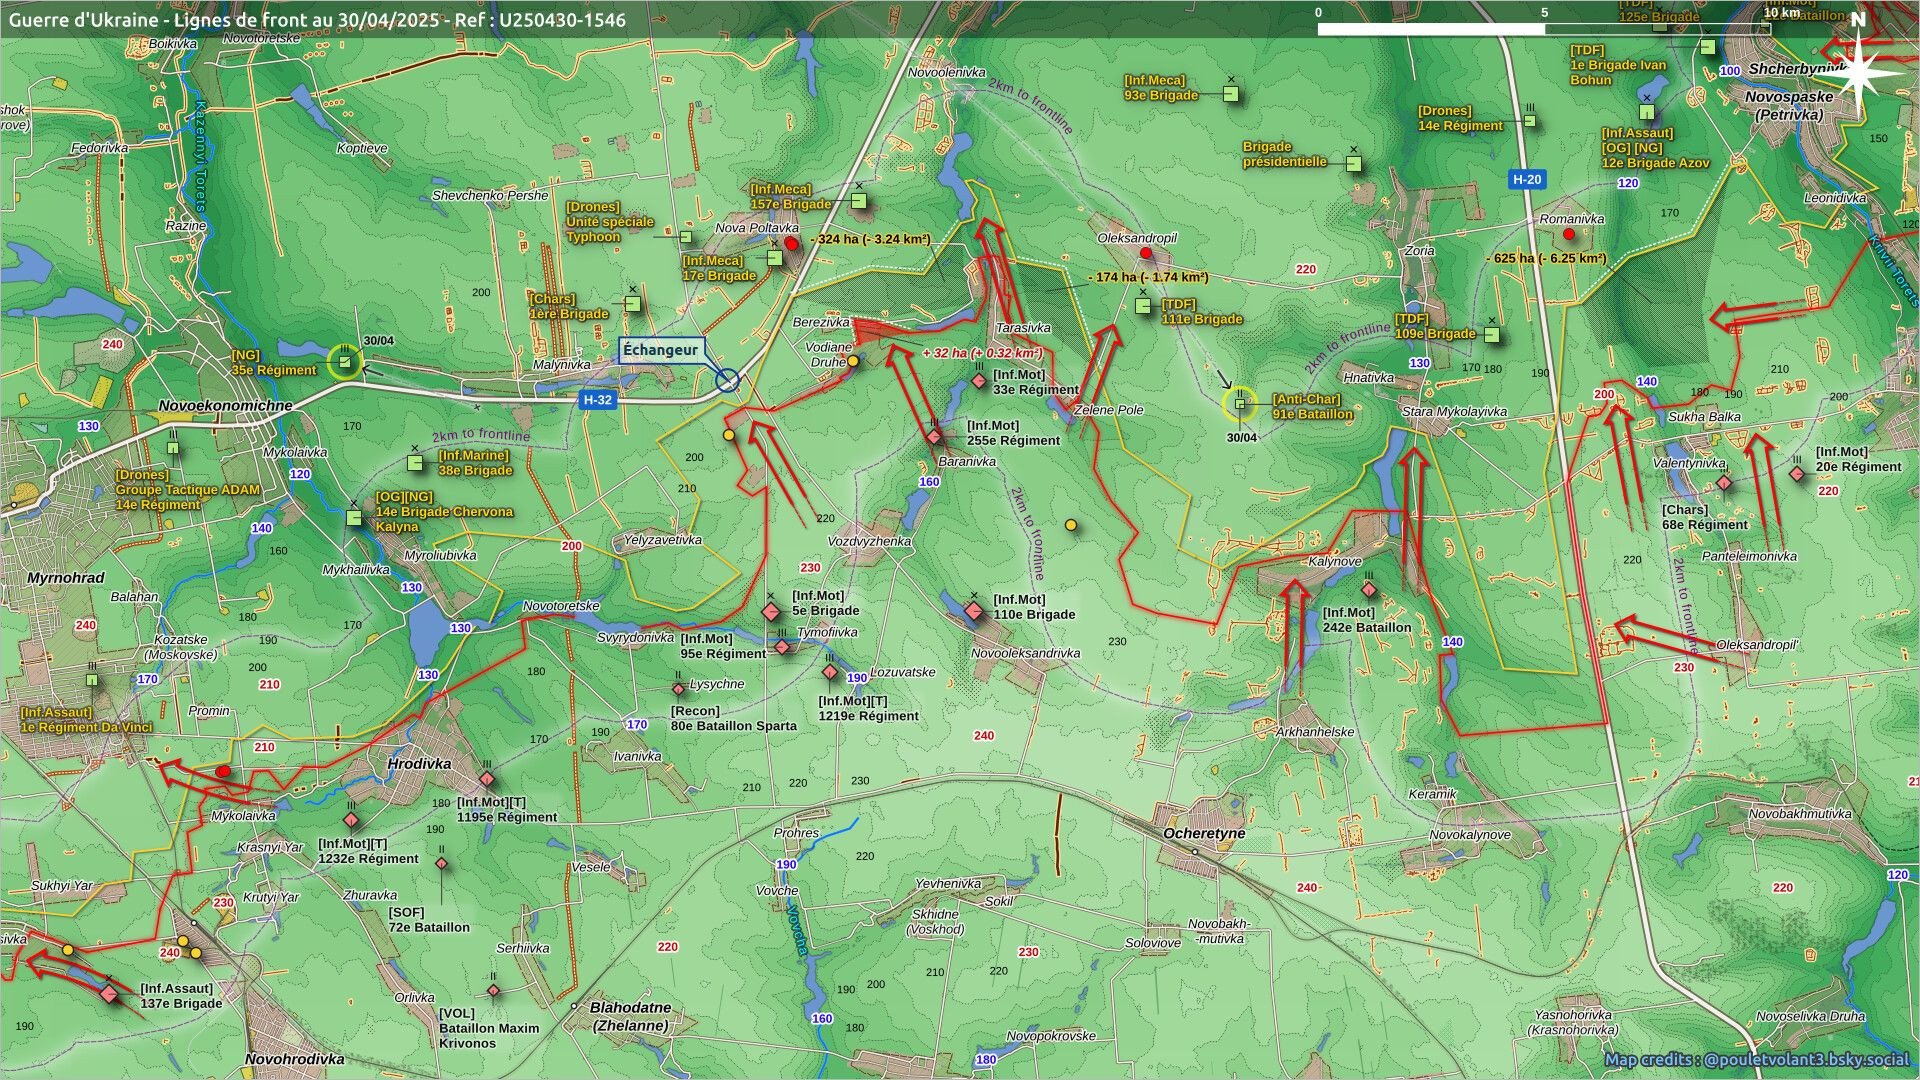Select the circled 35e Régiment marker
Screen dimensions: 1920x1080
pyautogui.click(x=345, y=362)
